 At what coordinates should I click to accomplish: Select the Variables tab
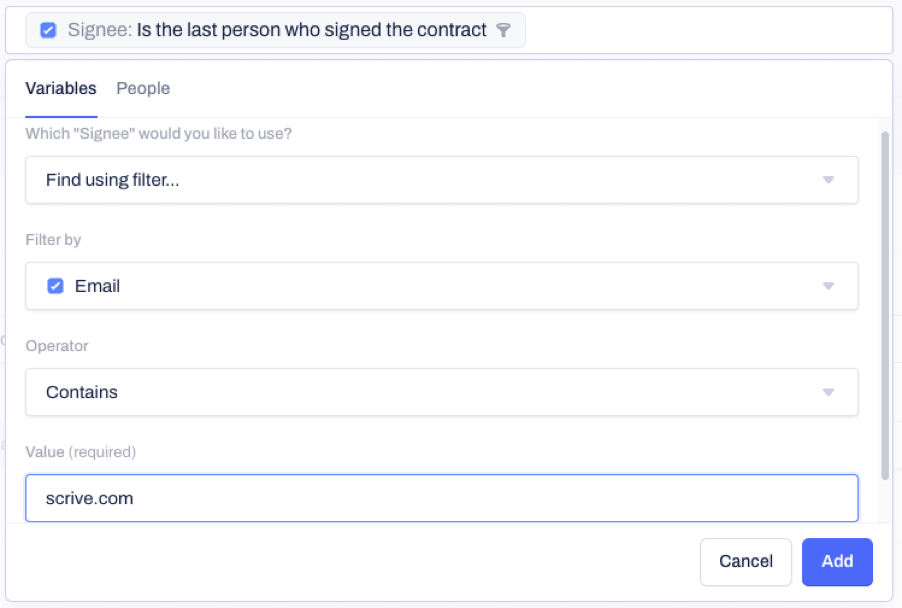coord(61,89)
